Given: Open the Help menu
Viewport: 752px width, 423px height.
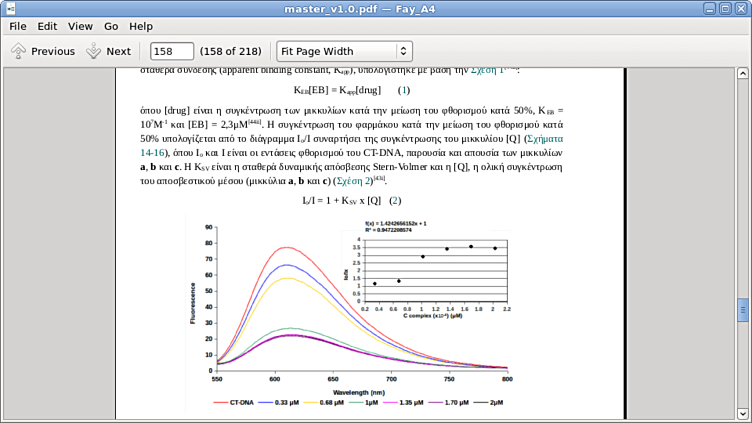Looking at the screenshot, I should [x=141, y=26].
